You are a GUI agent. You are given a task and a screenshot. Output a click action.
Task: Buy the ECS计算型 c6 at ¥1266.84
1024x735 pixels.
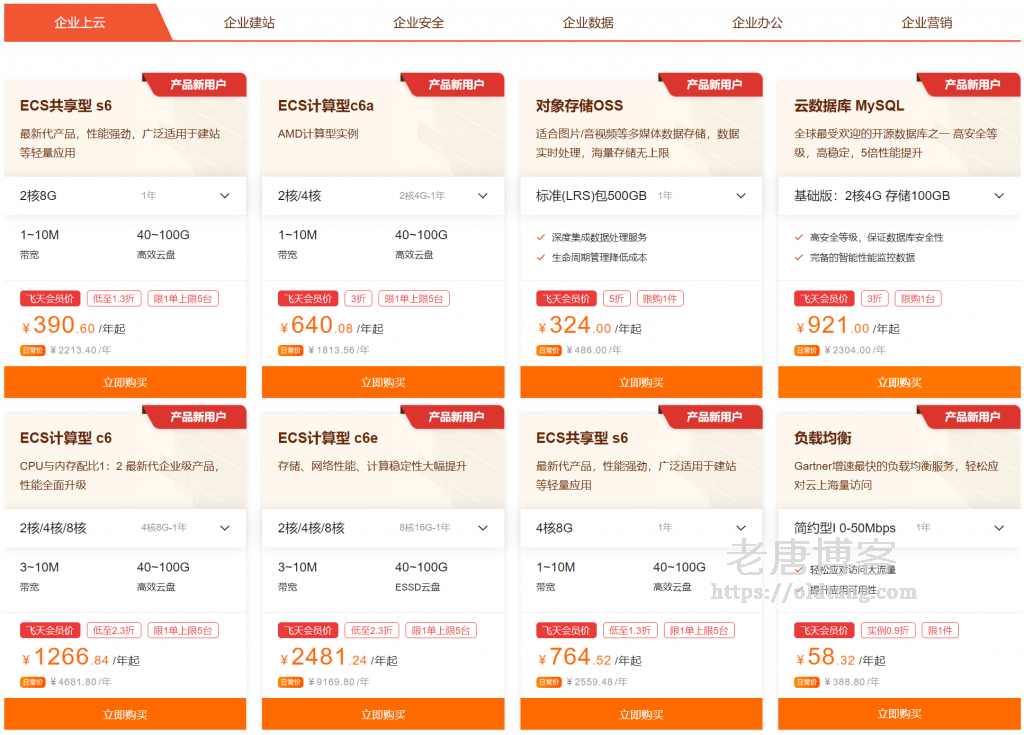click(125, 714)
